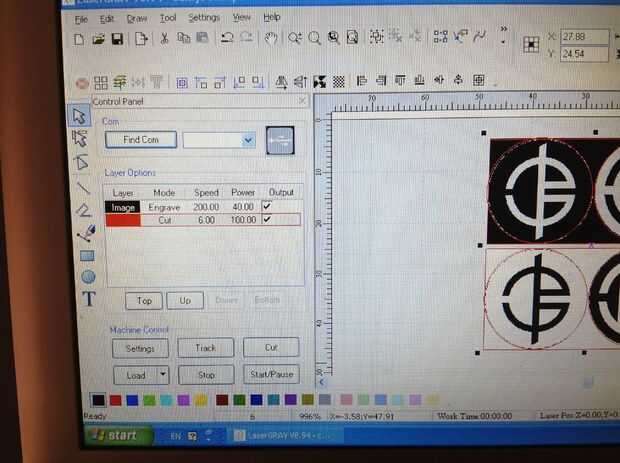Click the Y coordinate field showing 24.54
Viewport: 620px width, 463px height.
[584, 54]
